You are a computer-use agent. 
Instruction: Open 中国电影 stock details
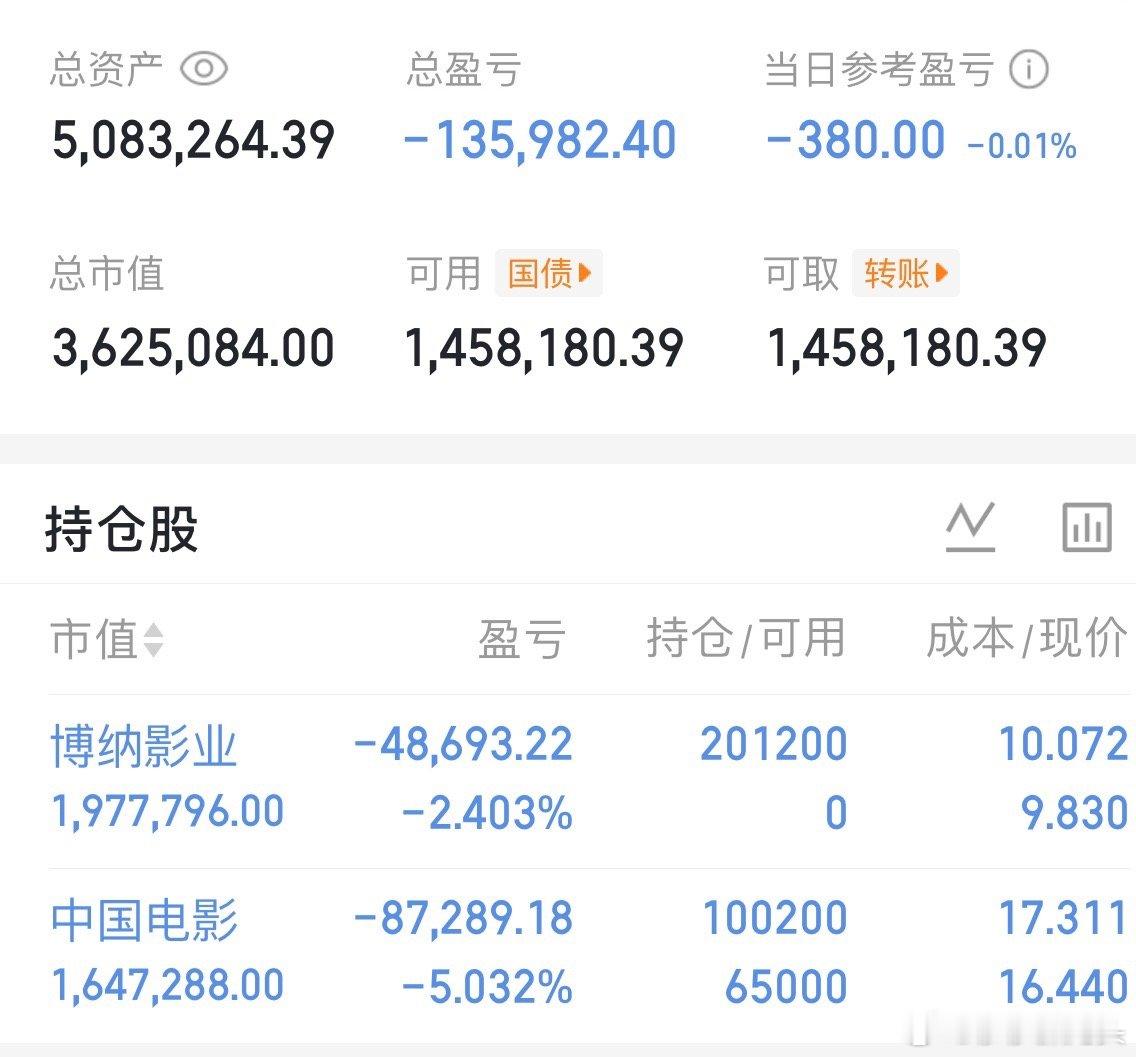point(143,918)
